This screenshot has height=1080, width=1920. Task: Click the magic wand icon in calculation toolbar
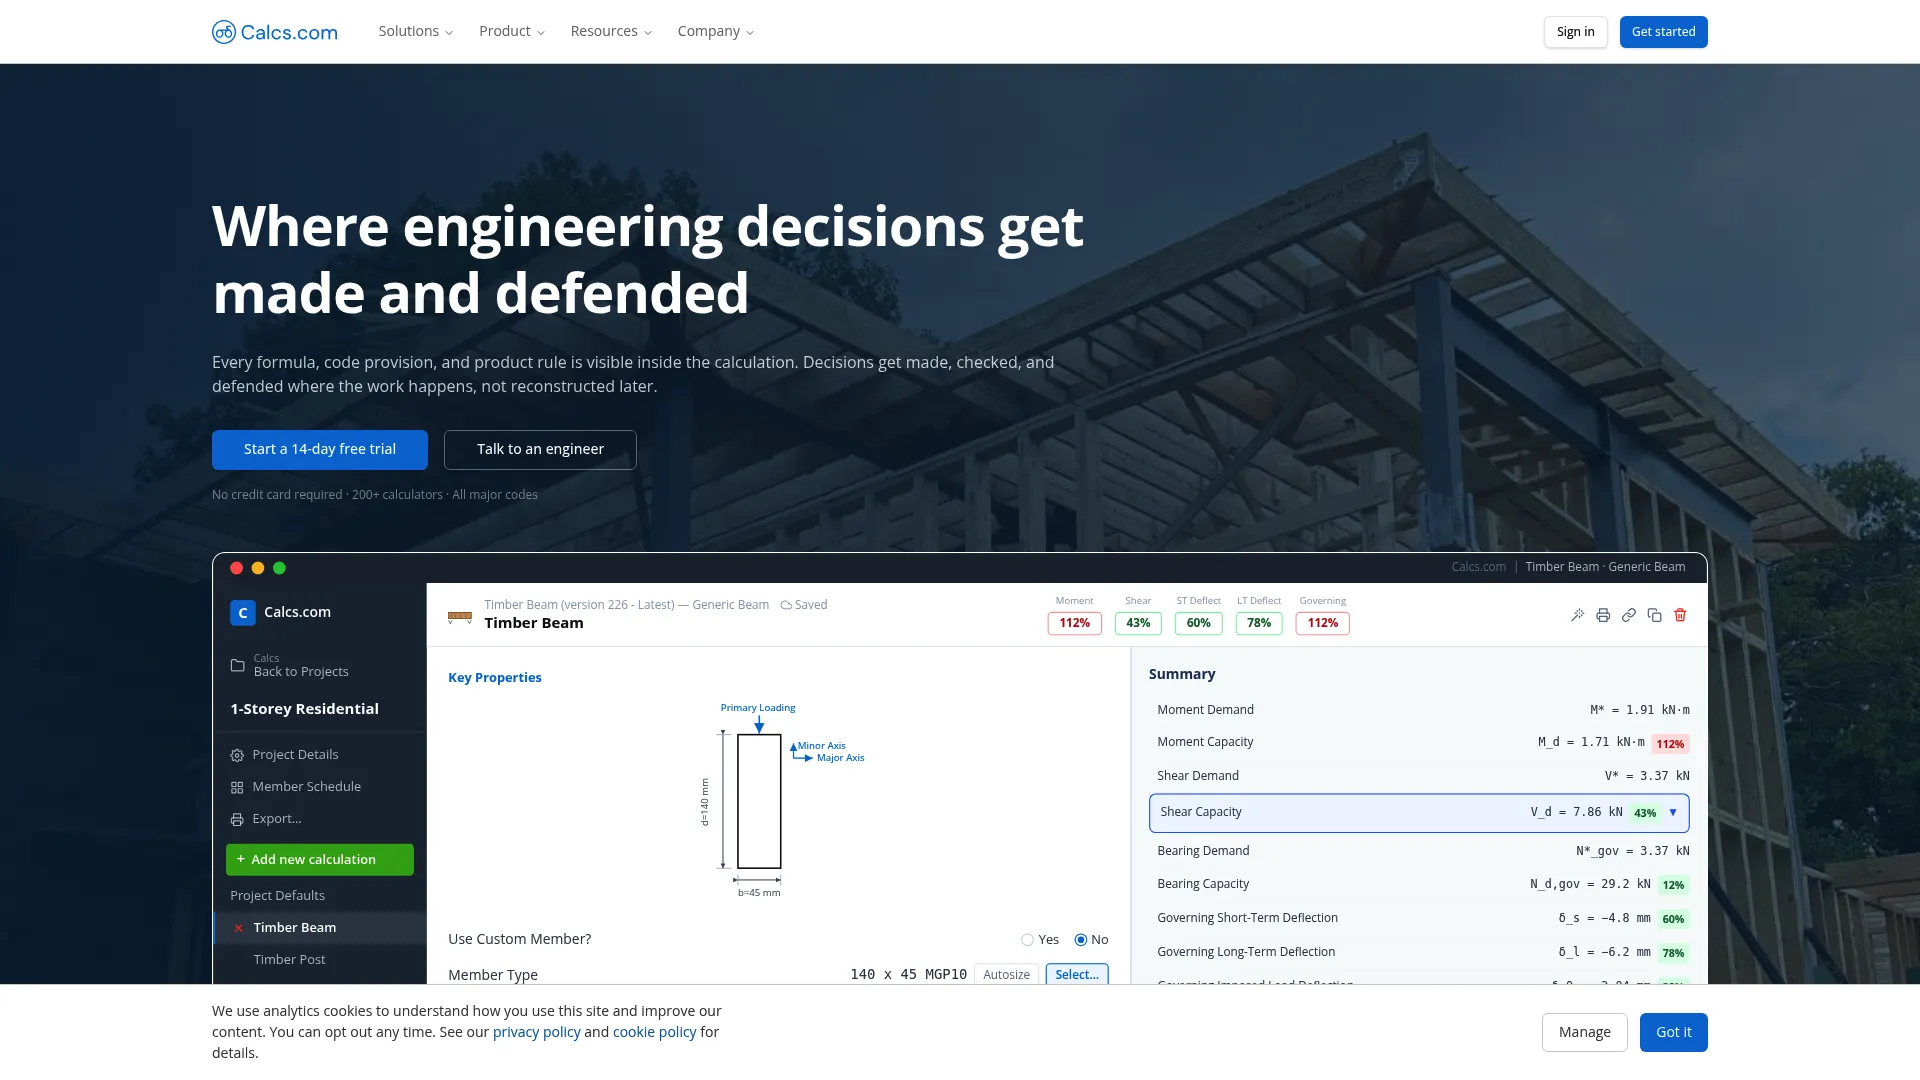pyautogui.click(x=1577, y=615)
